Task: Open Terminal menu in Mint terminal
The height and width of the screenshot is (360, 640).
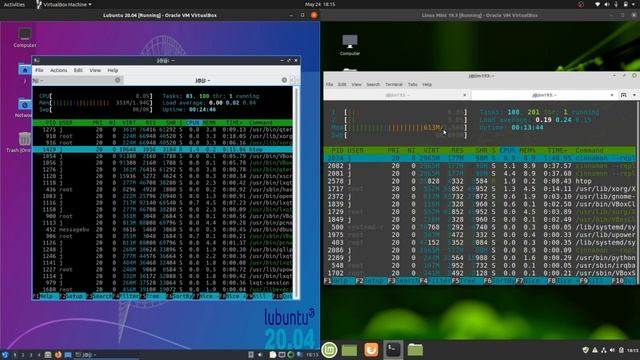Action: [394, 84]
